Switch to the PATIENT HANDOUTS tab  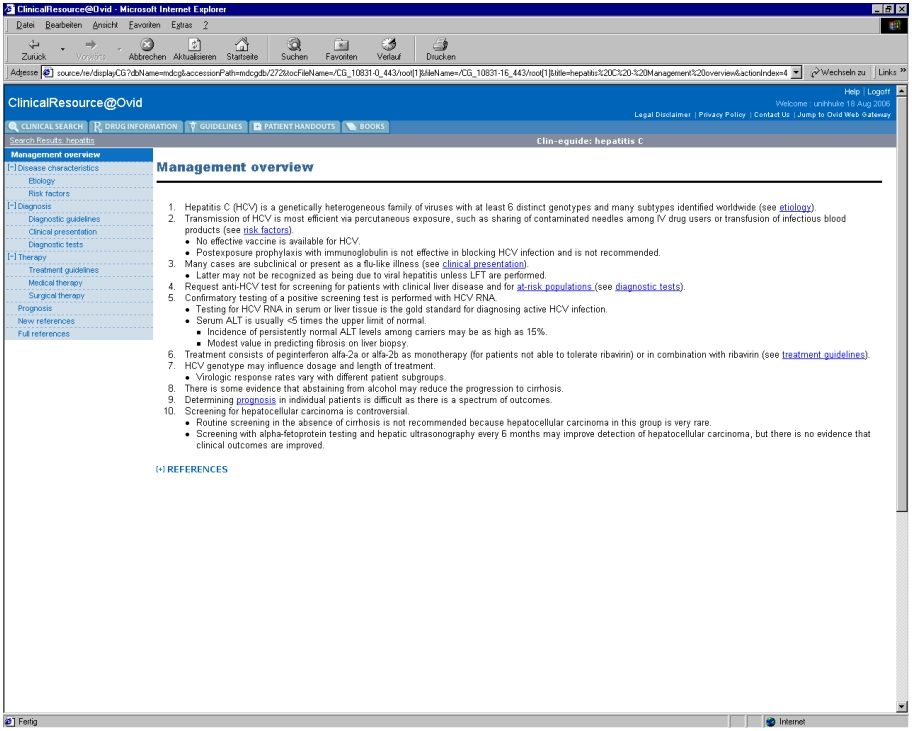click(294, 127)
